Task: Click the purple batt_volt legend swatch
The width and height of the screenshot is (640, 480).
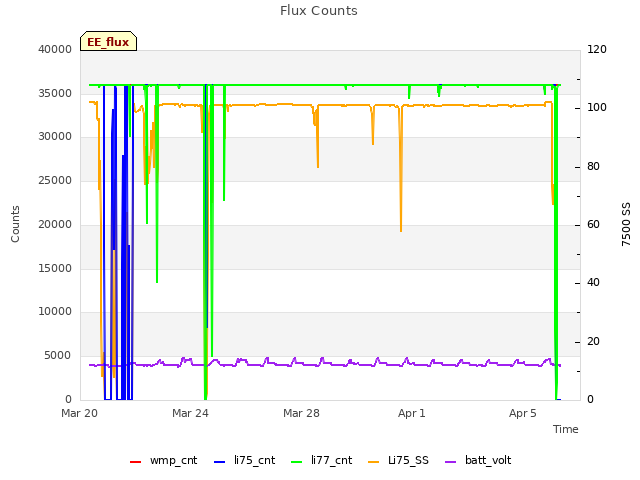Action: click(450, 462)
